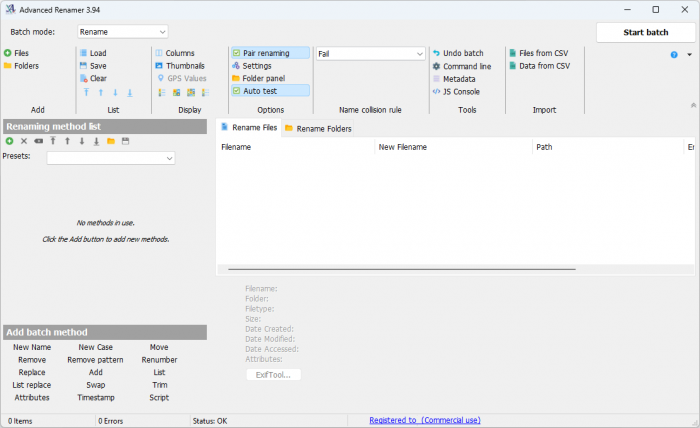Disable the Auto test option
The height and width of the screenshot is (428, 700).
coord(236,91)
